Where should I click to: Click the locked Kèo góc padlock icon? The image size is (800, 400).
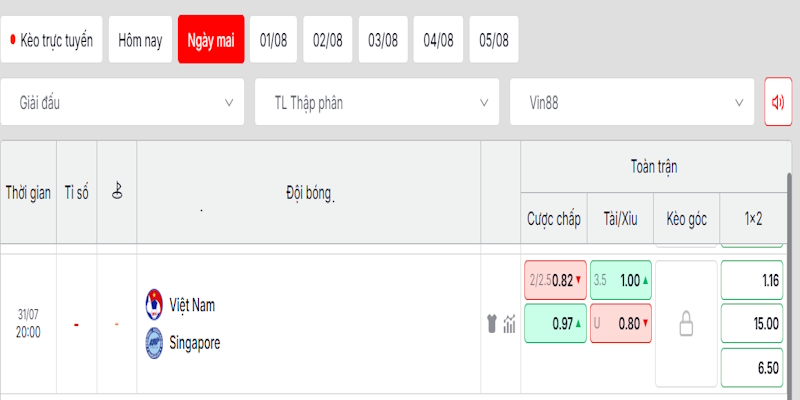pyautogui.click(x=686, y=324)
